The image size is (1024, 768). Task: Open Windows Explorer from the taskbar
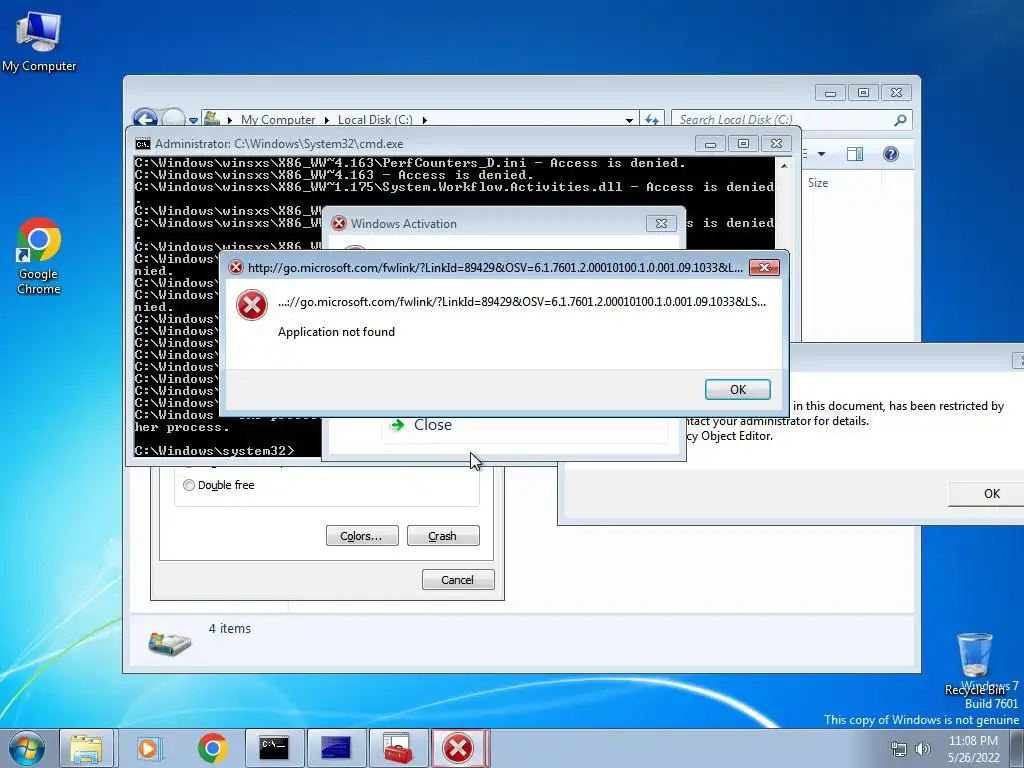tap(86, 748)
